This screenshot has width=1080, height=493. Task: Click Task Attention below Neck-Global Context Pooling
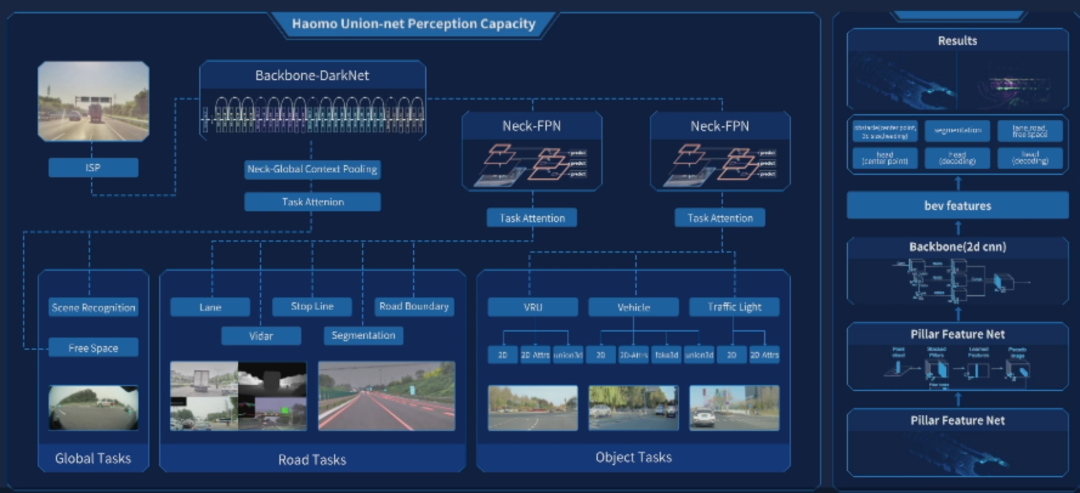(313, 202)
